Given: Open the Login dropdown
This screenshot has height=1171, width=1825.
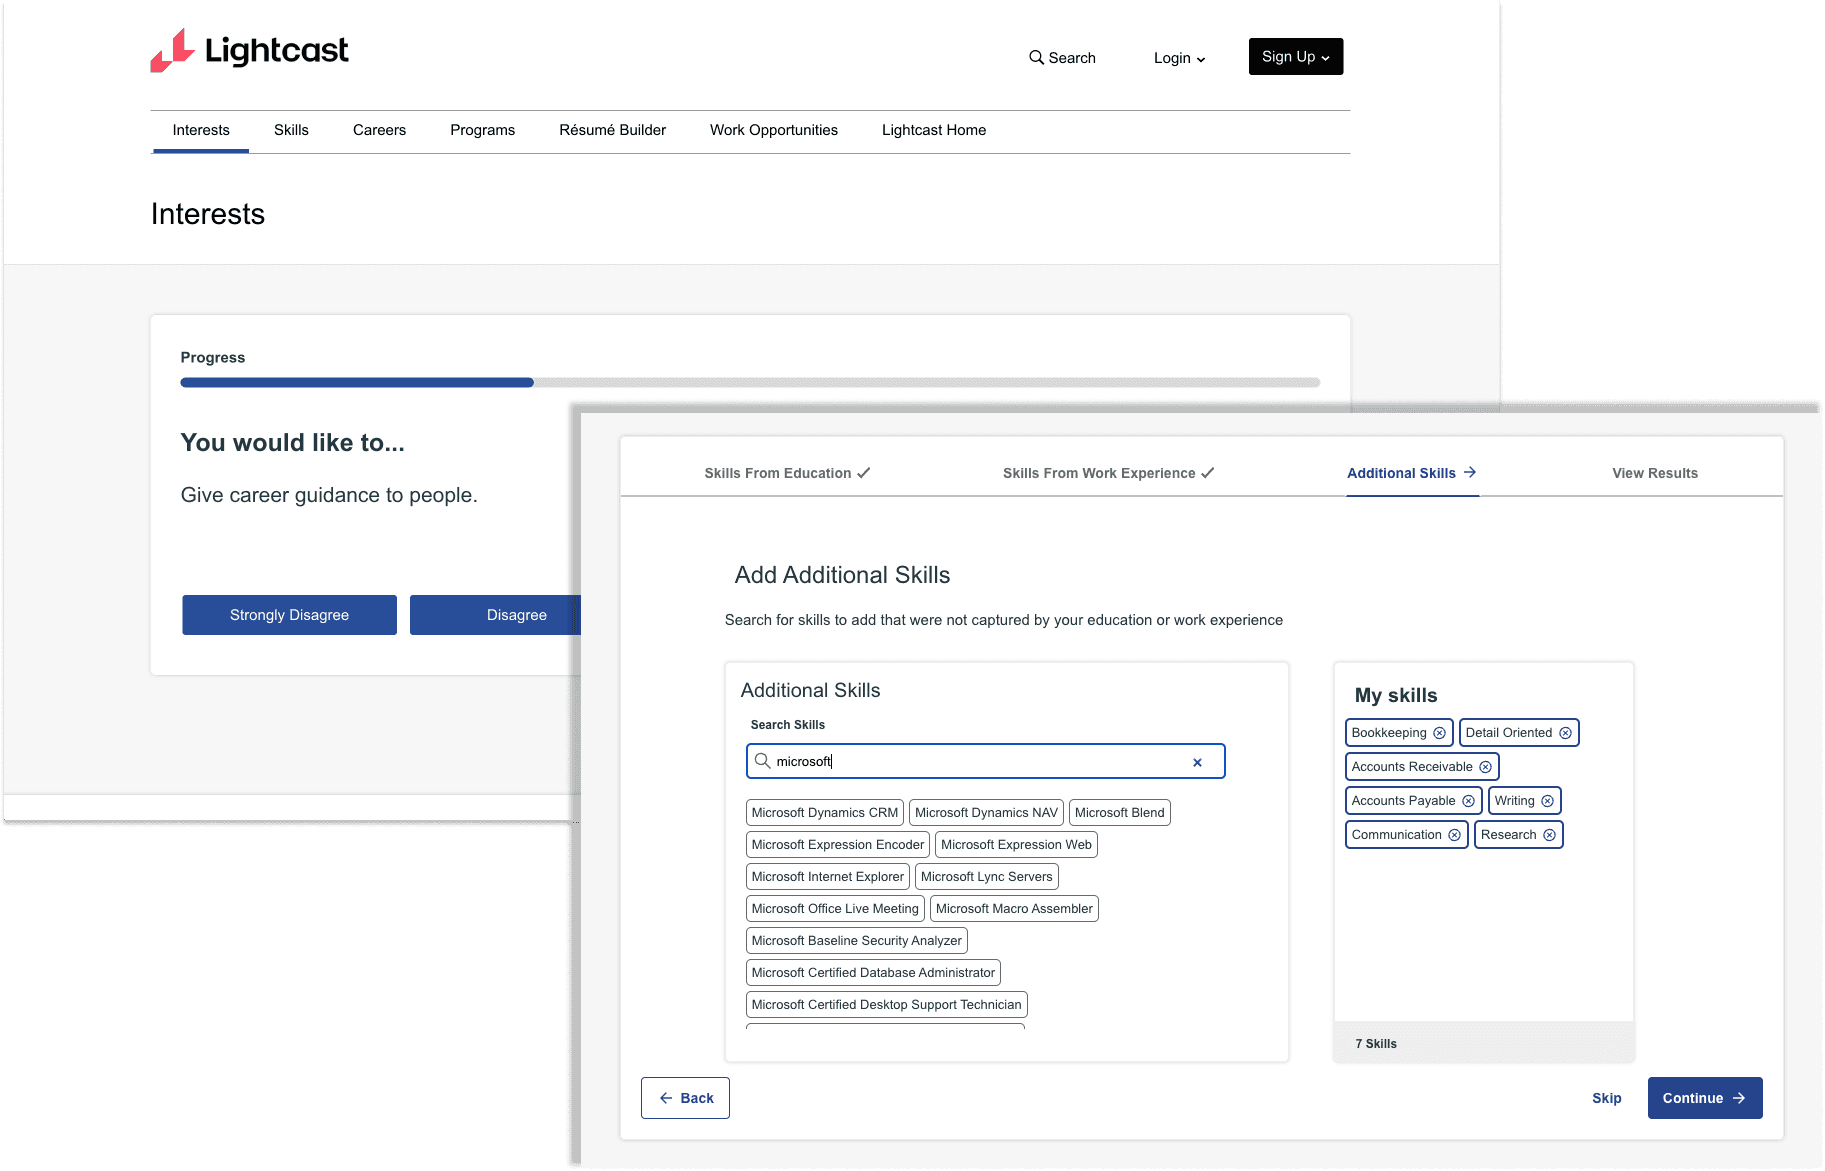Looking at the screenshot, I should (1178, 58).
